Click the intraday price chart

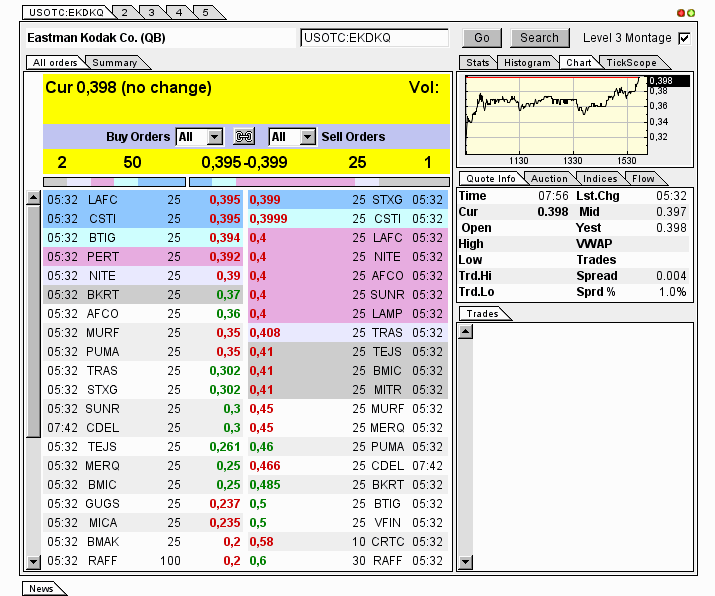pos(556,115)
